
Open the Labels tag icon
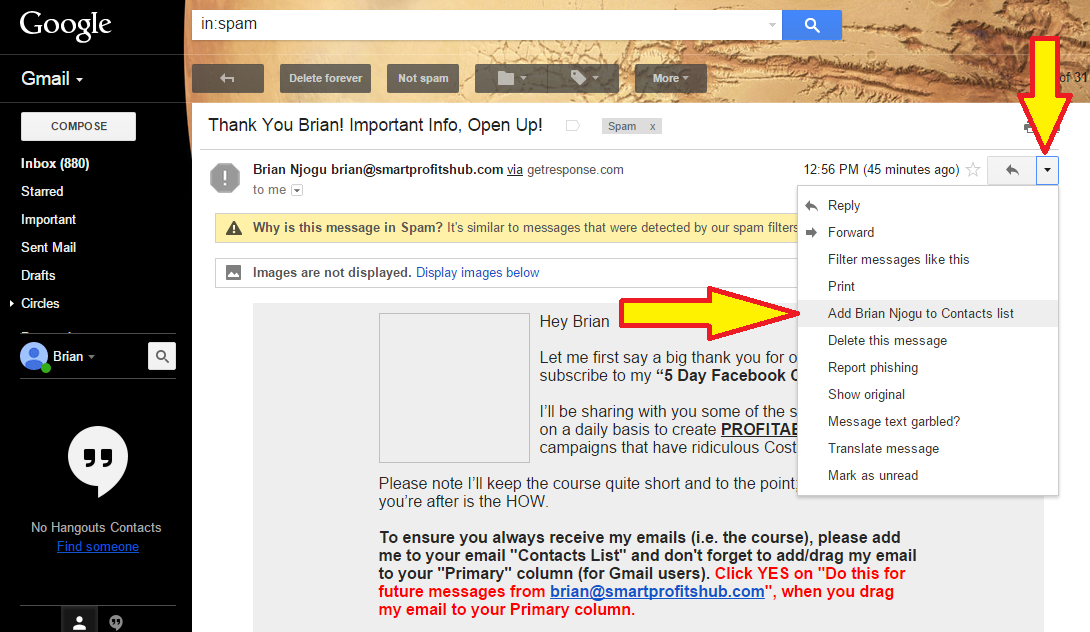tap(584, 79)
